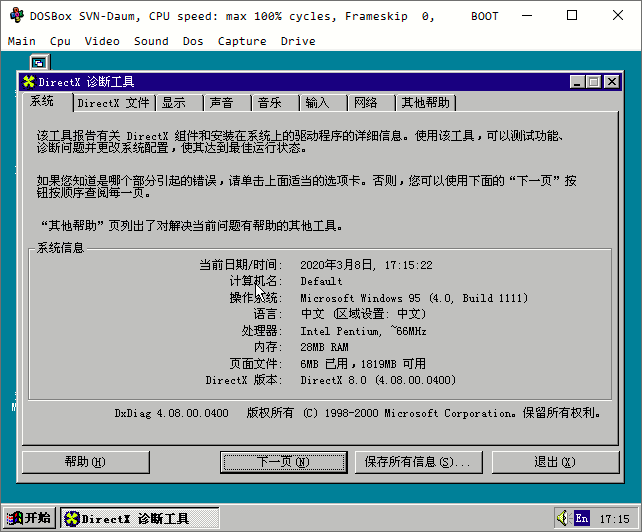Open the 开始 Start button

(x=29, y=518)
